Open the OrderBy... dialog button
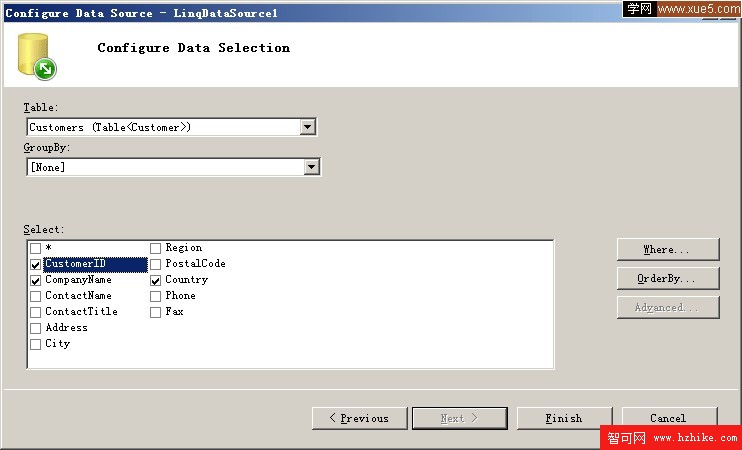This screenshot has width=742, height=450. pos(668,278)
